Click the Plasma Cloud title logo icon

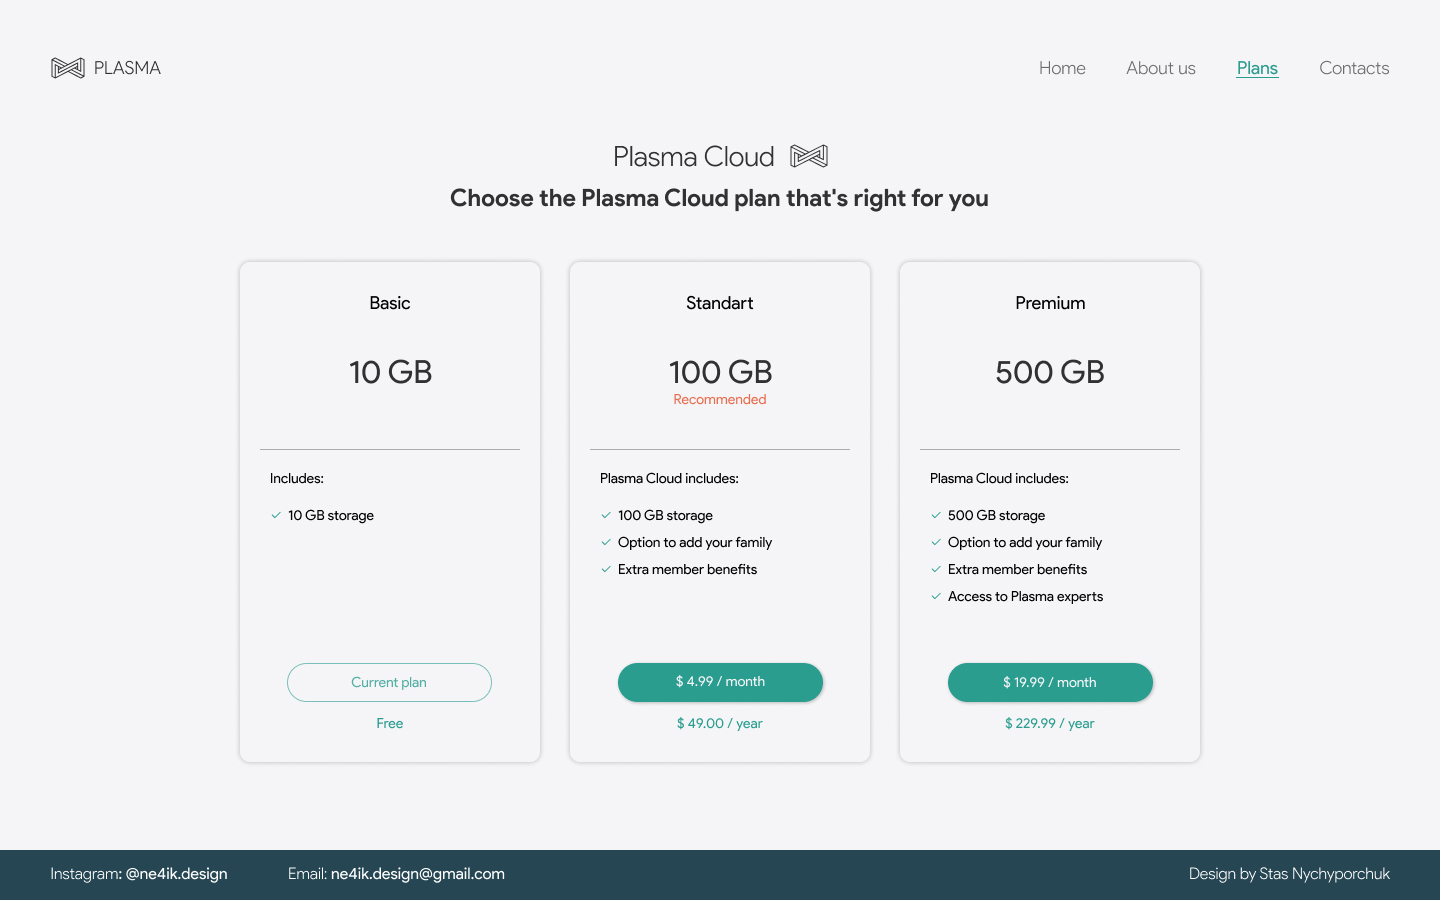(809, 156)
